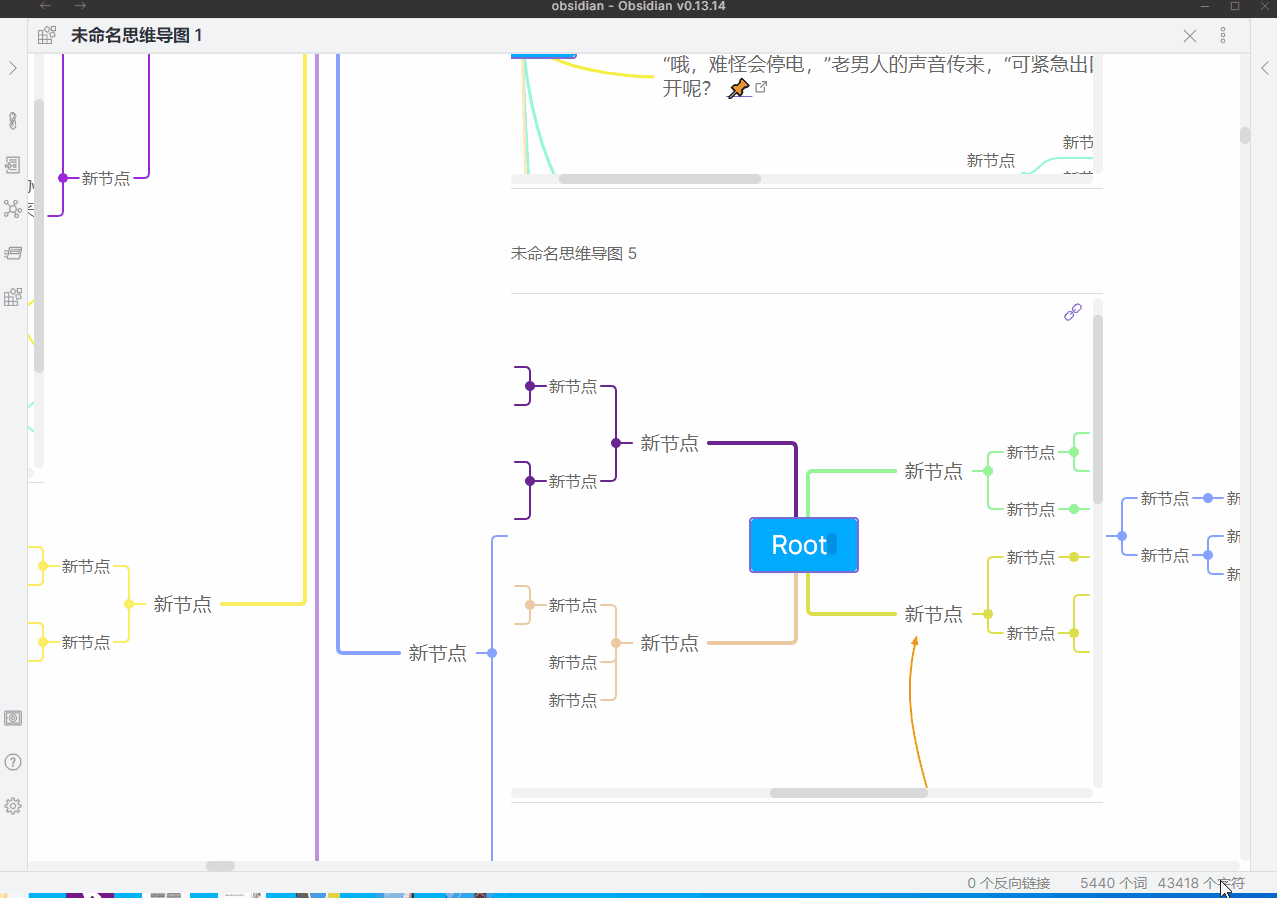Click the main canvas horizontal scrollbar at the bottom
Viewport: 1277px width, 898px height.
point(220,866)
